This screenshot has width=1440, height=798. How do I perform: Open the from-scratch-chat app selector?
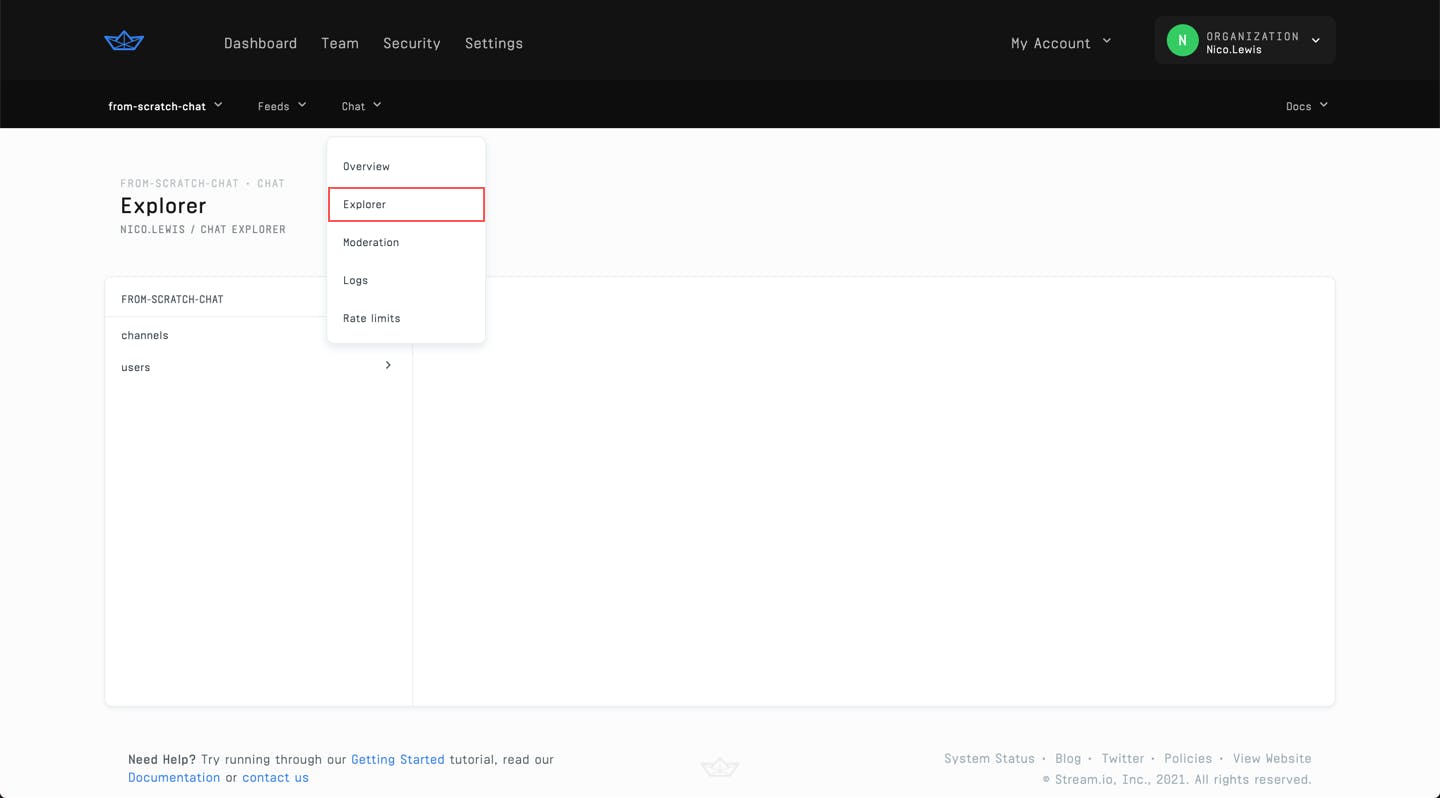click(x=165, y=106)
